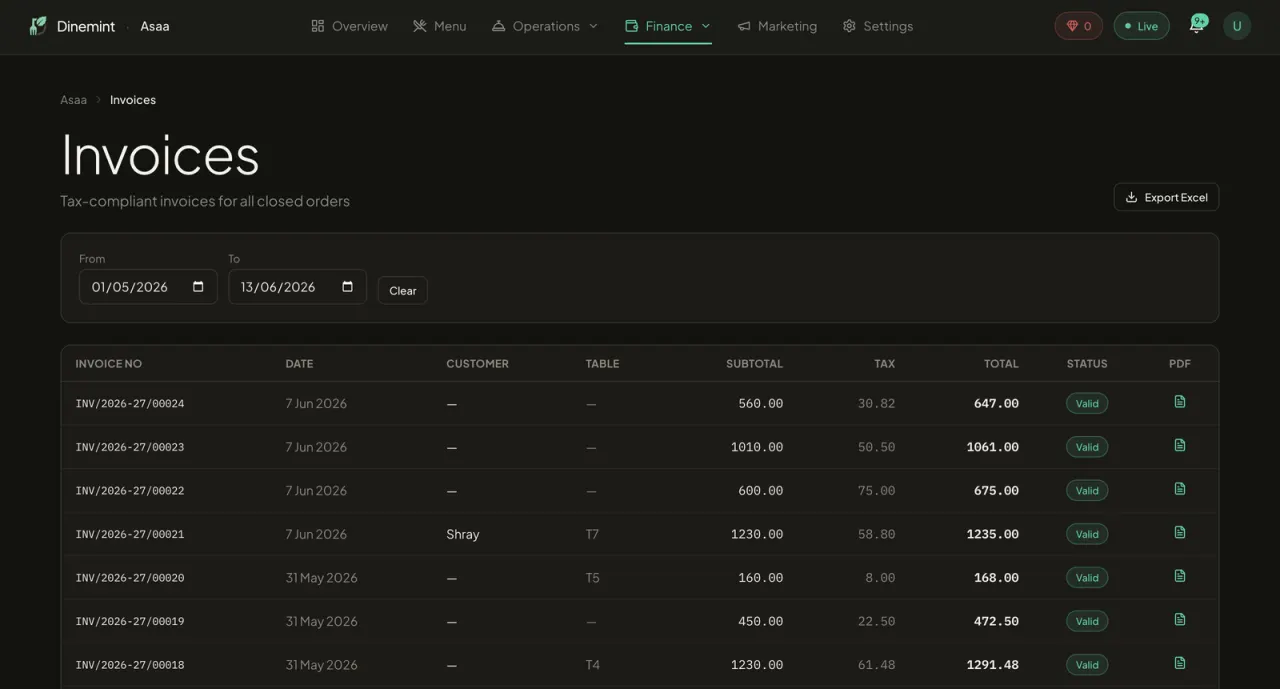Open the user avatar U menu
This screenshot has height=689, width=1280.
[1237, 26]
